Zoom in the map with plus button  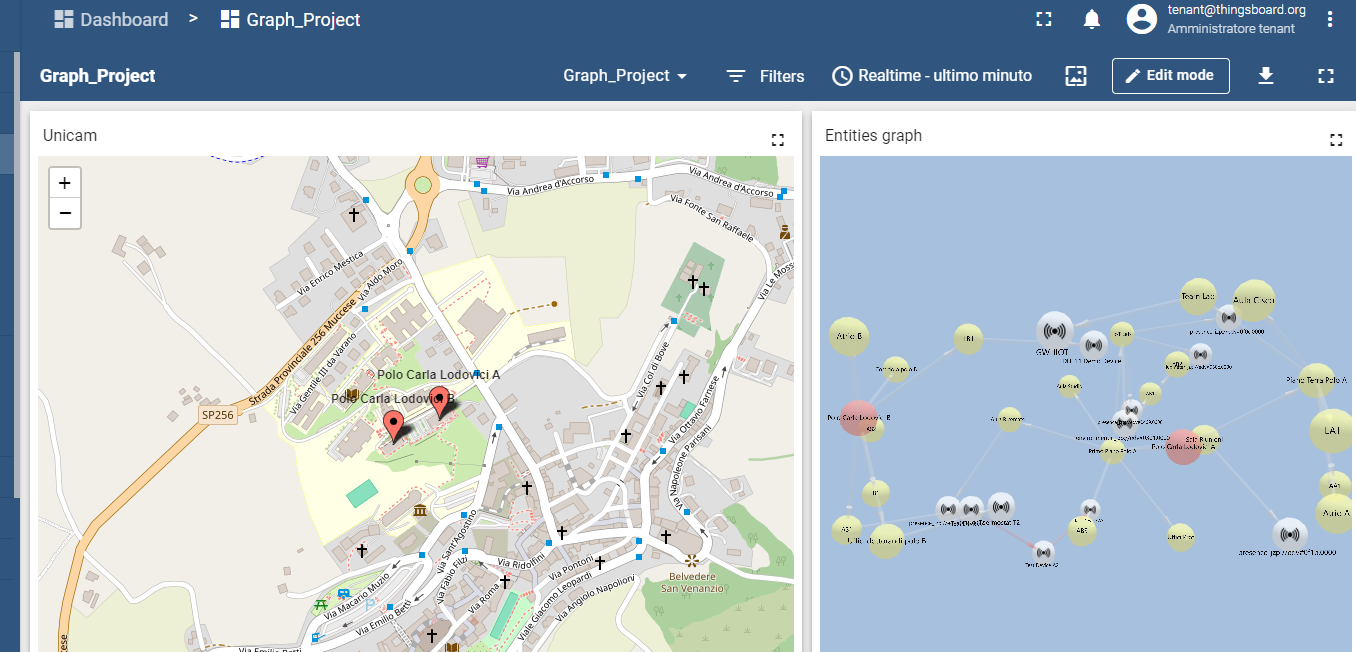point(65,183)
